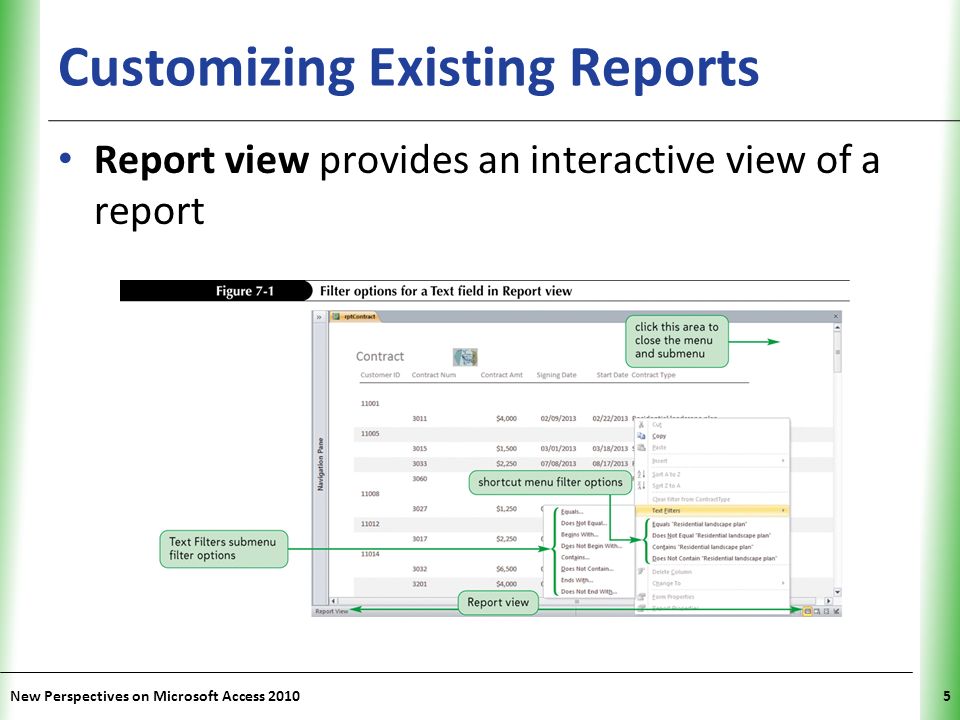Open the Insert submenu
Viewport: 960px width, 720px height.
(x=712, y=460)
